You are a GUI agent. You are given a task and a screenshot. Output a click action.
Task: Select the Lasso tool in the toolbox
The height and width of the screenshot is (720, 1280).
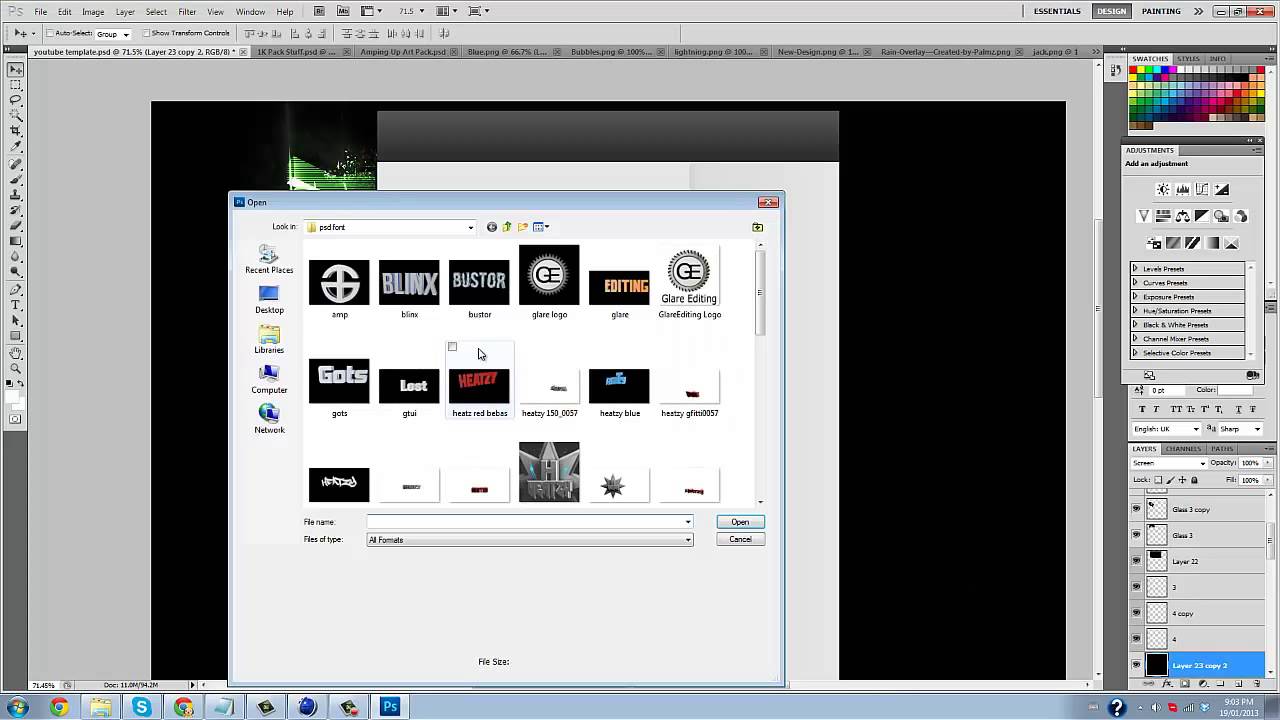click(x=16, y=100)
